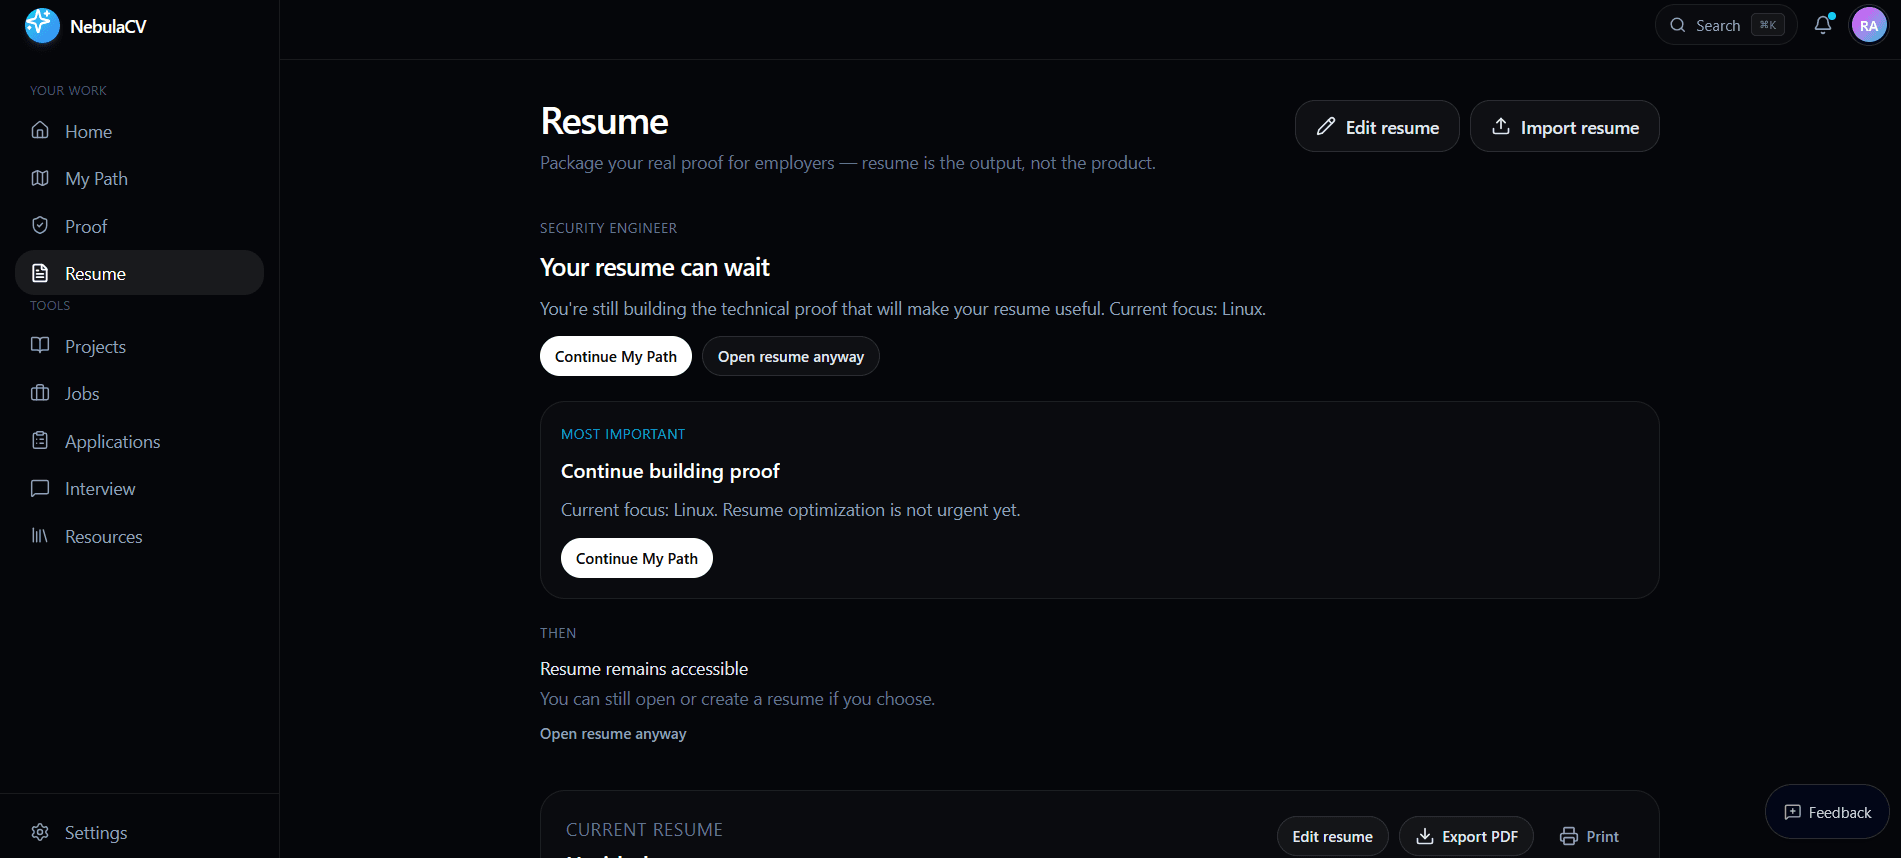The height and width of the screenshot is (858, 1901).
Task: Click the "Continue building proof" heading
Action: [670, 471]
